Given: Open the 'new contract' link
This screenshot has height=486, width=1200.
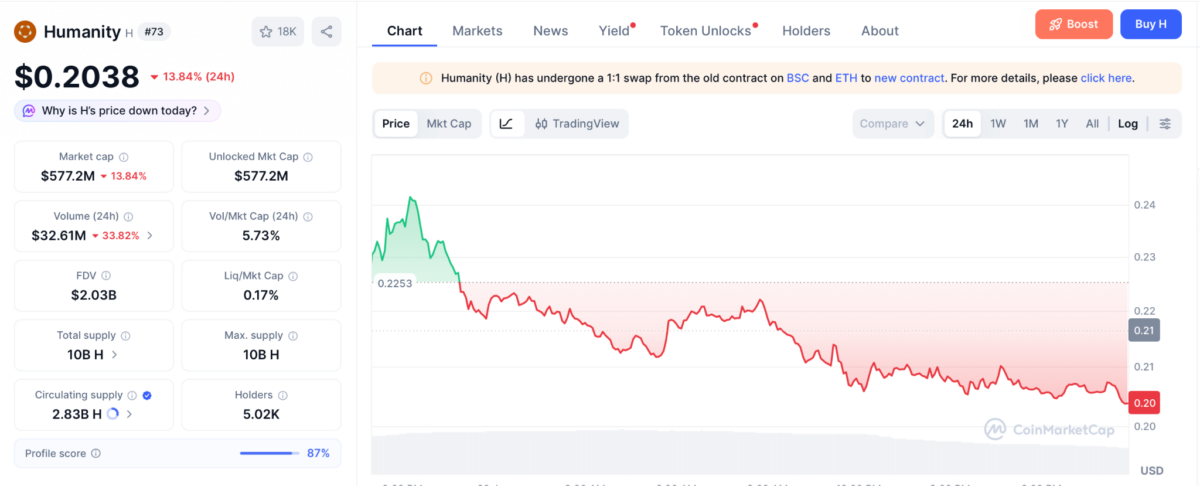Looking at the screenshot, I should pos(909,78).
